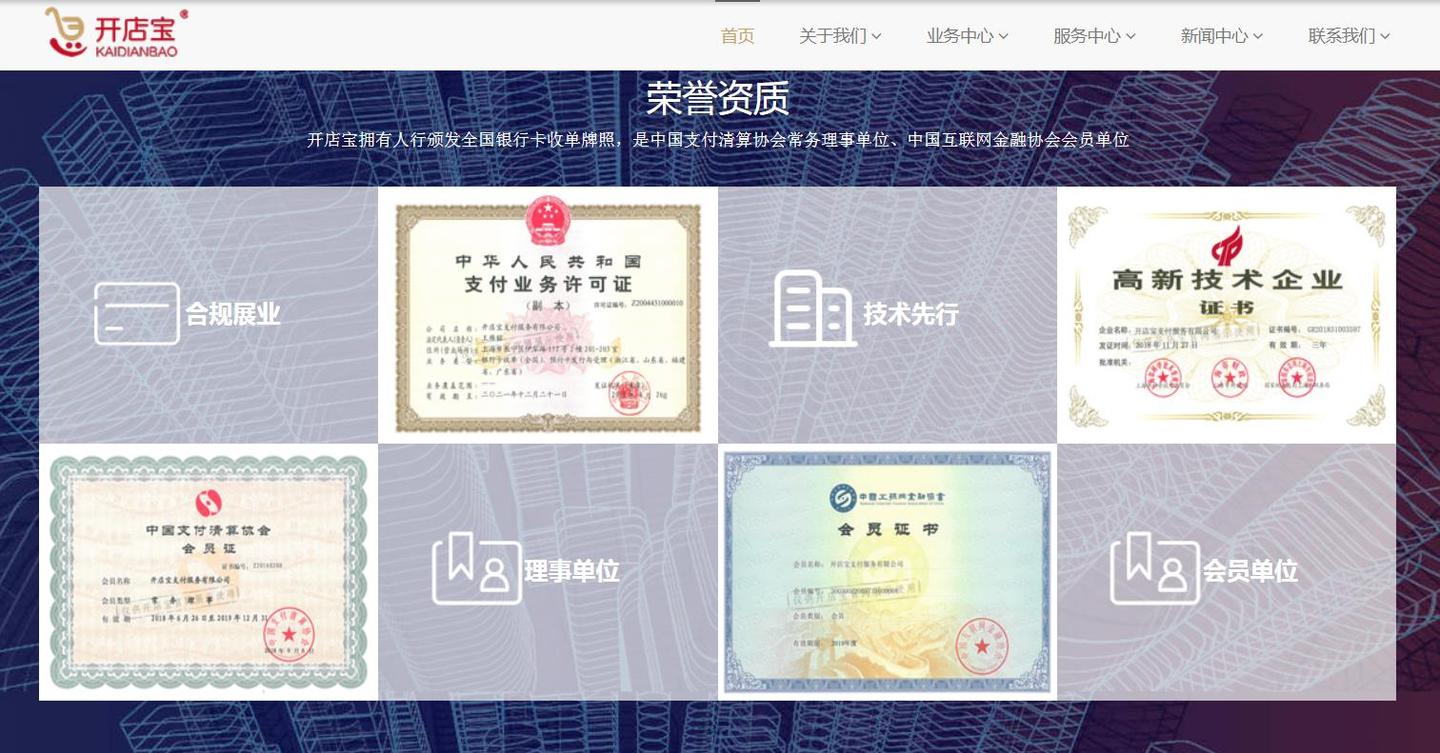Click the subtitle starting with 开店宝拥有人行颁发
This screenshot has width=1440, height=753.
[x=718, y=140]
